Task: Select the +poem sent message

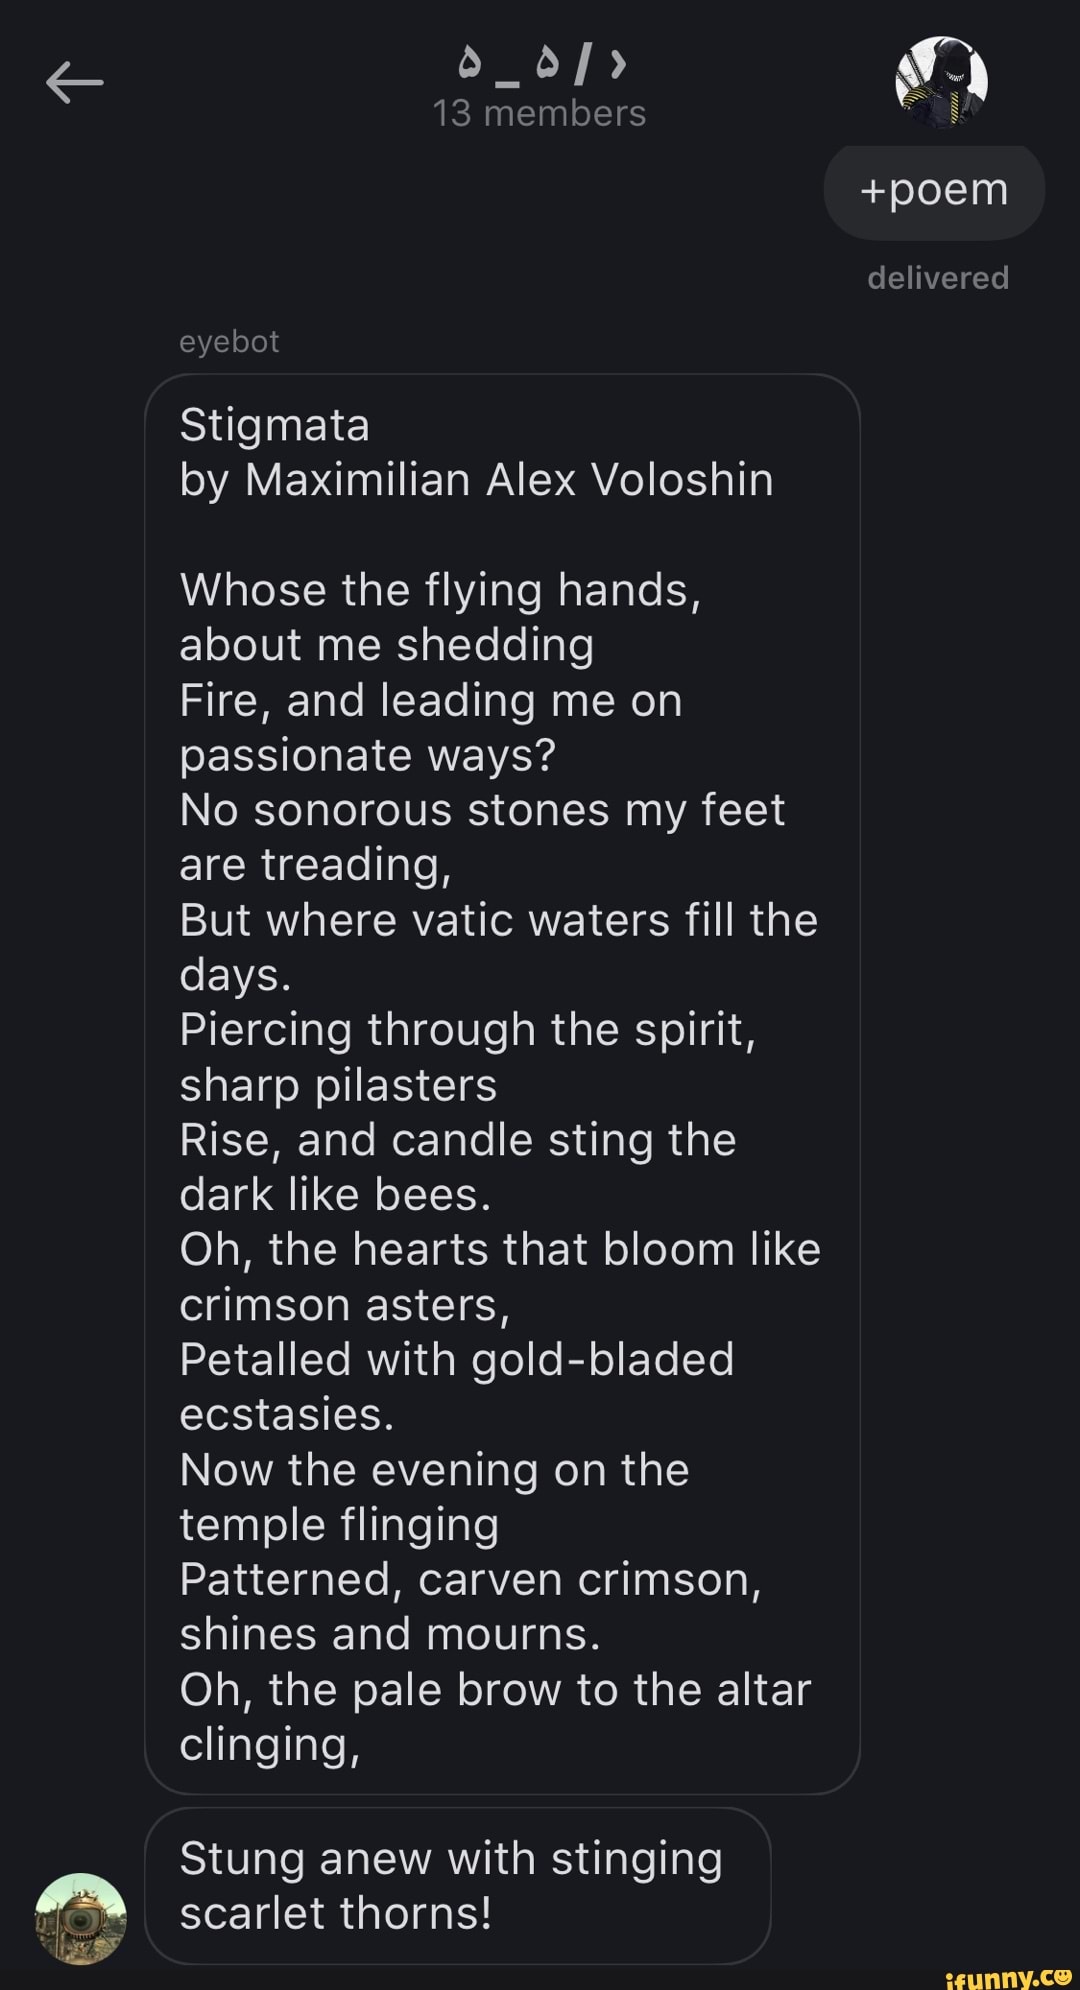Action: click(x=932, y=189)
